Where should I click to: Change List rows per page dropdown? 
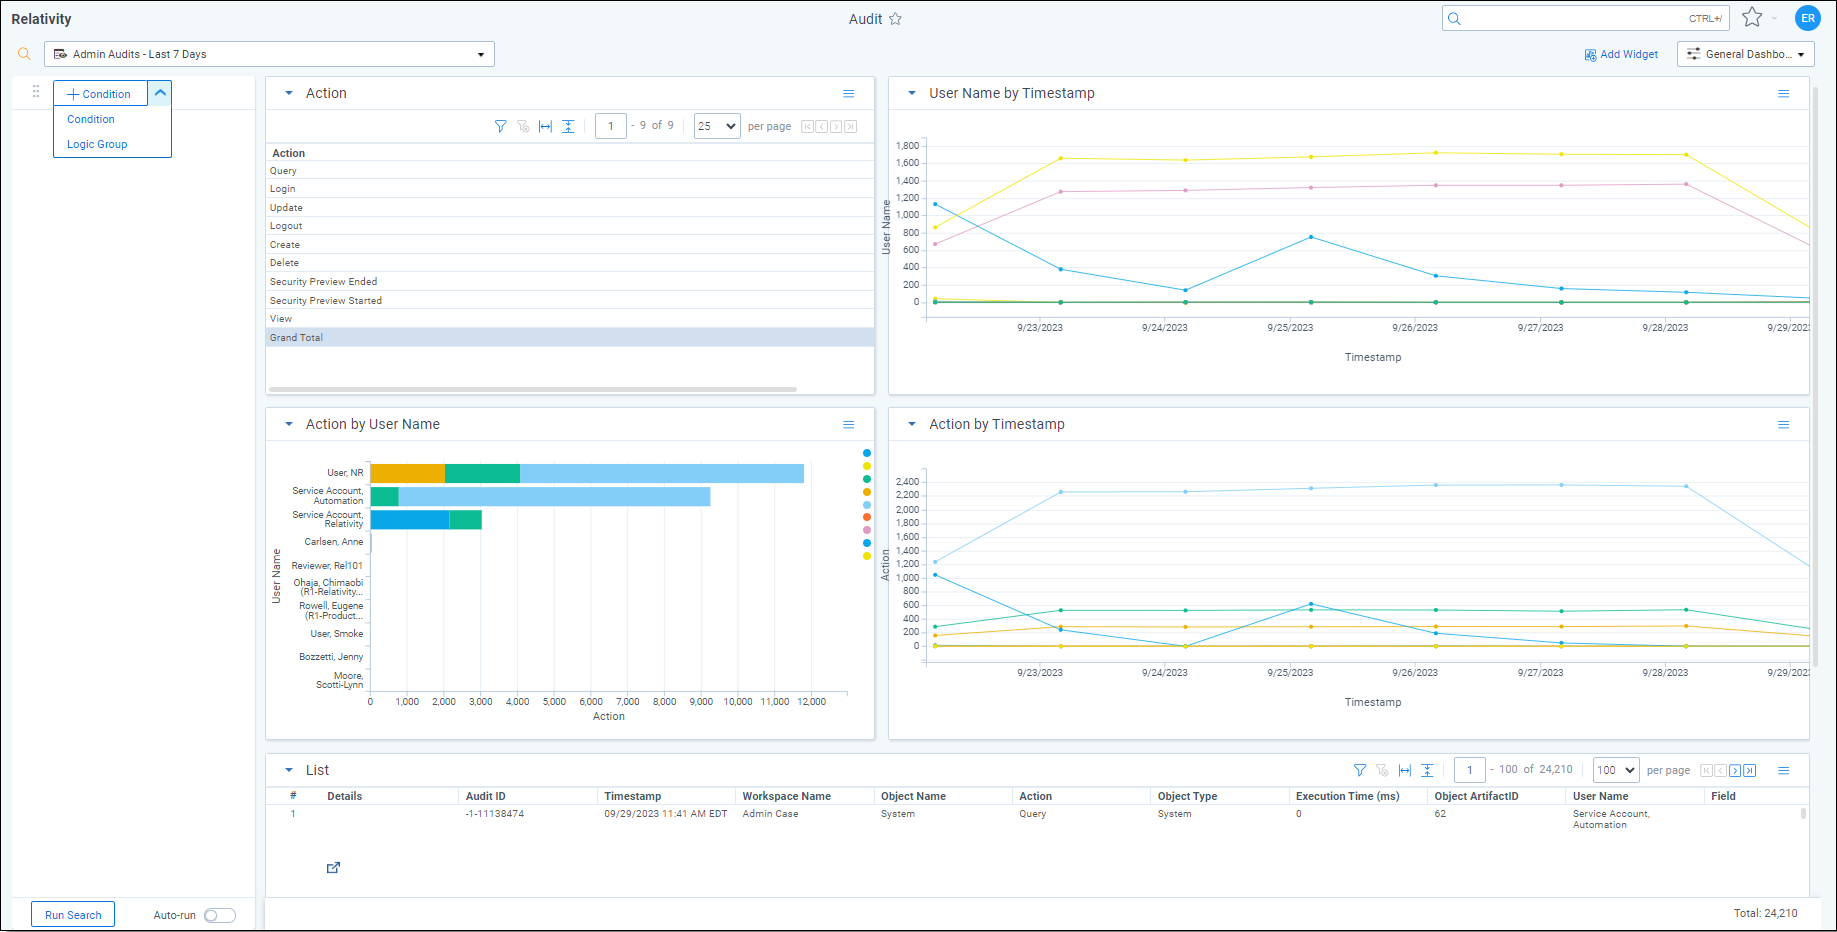tap(1615, 770)
